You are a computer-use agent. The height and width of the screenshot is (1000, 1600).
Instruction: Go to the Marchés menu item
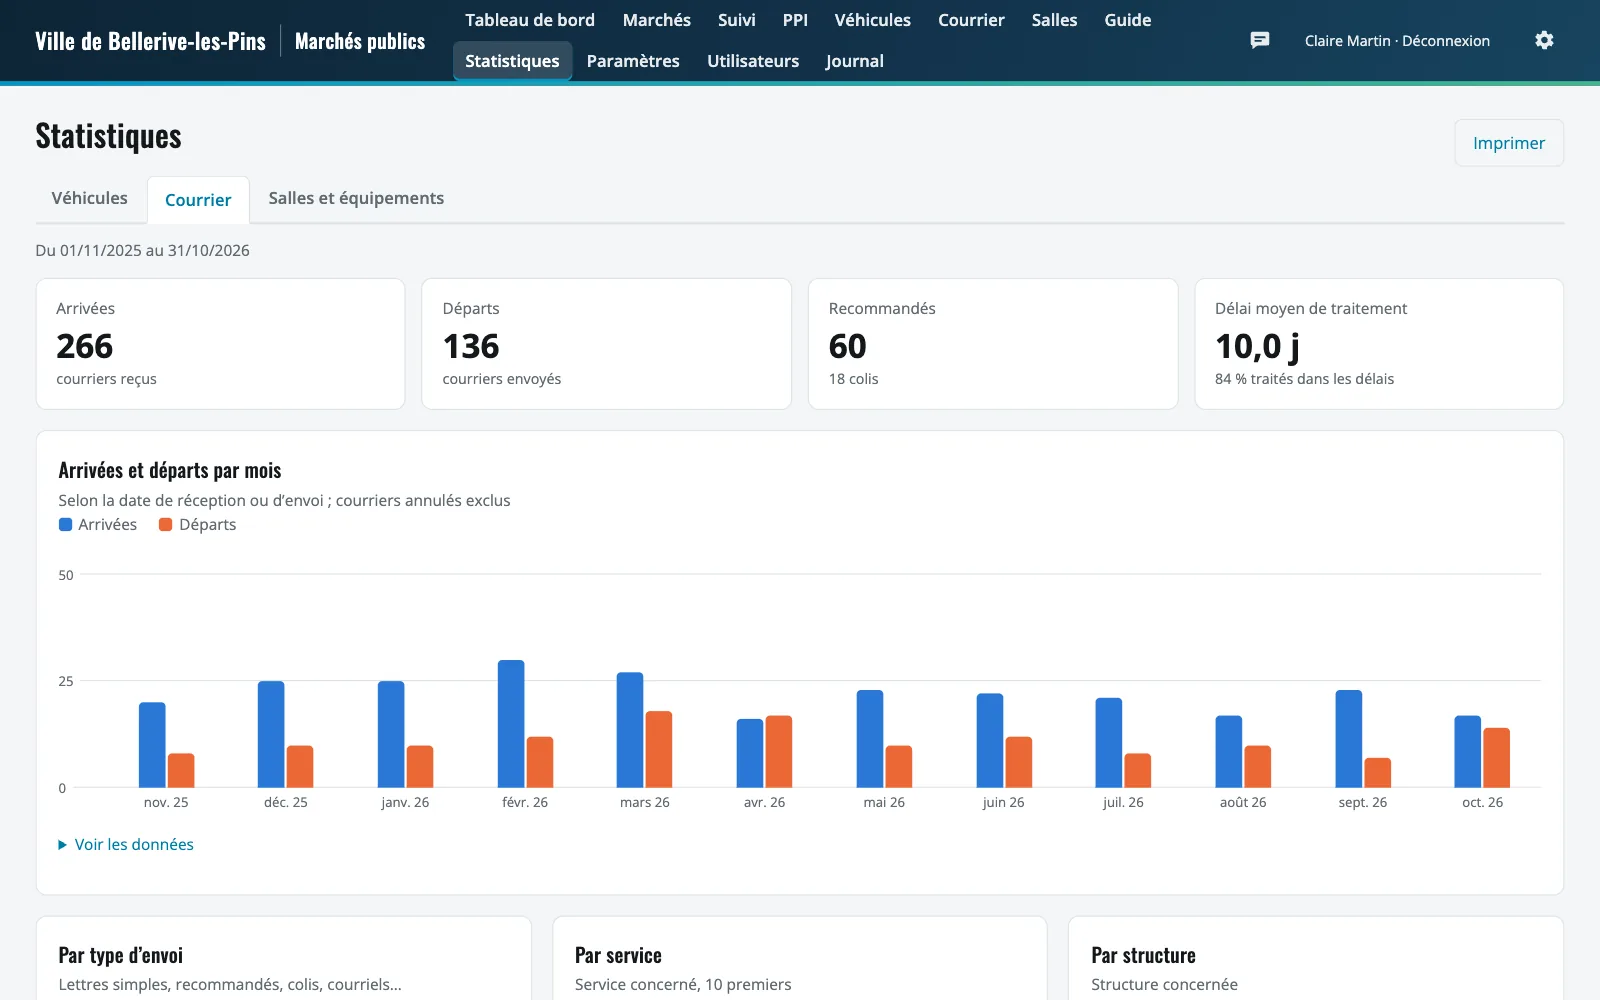[656, 20]
